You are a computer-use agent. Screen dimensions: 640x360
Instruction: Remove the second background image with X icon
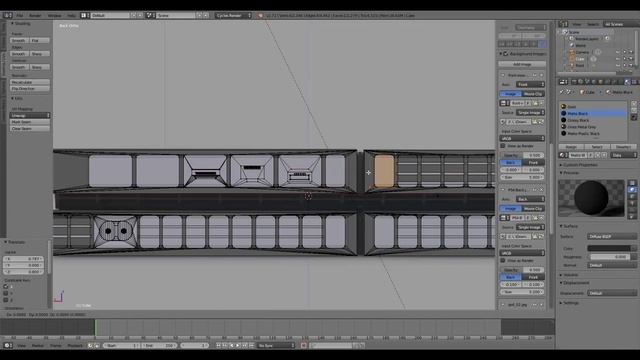tap(542, 190)
